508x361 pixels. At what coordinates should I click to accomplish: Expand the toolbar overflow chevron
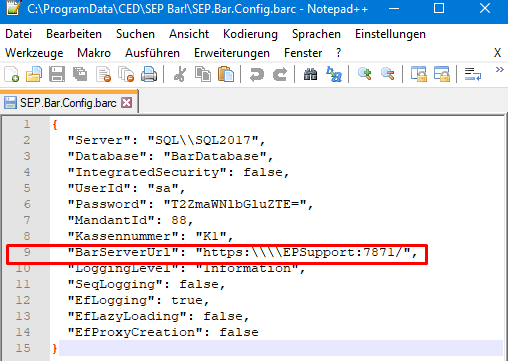coord(499,70)
